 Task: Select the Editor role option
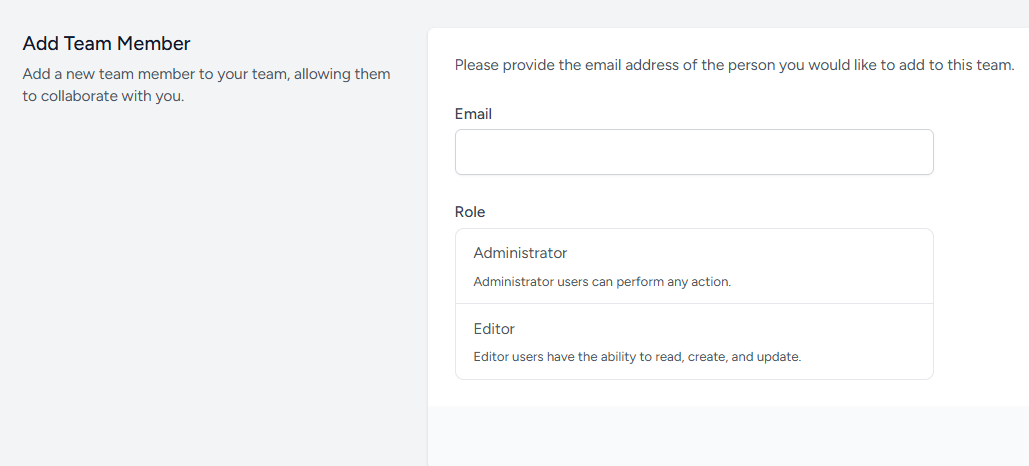[x=694, y=342]
